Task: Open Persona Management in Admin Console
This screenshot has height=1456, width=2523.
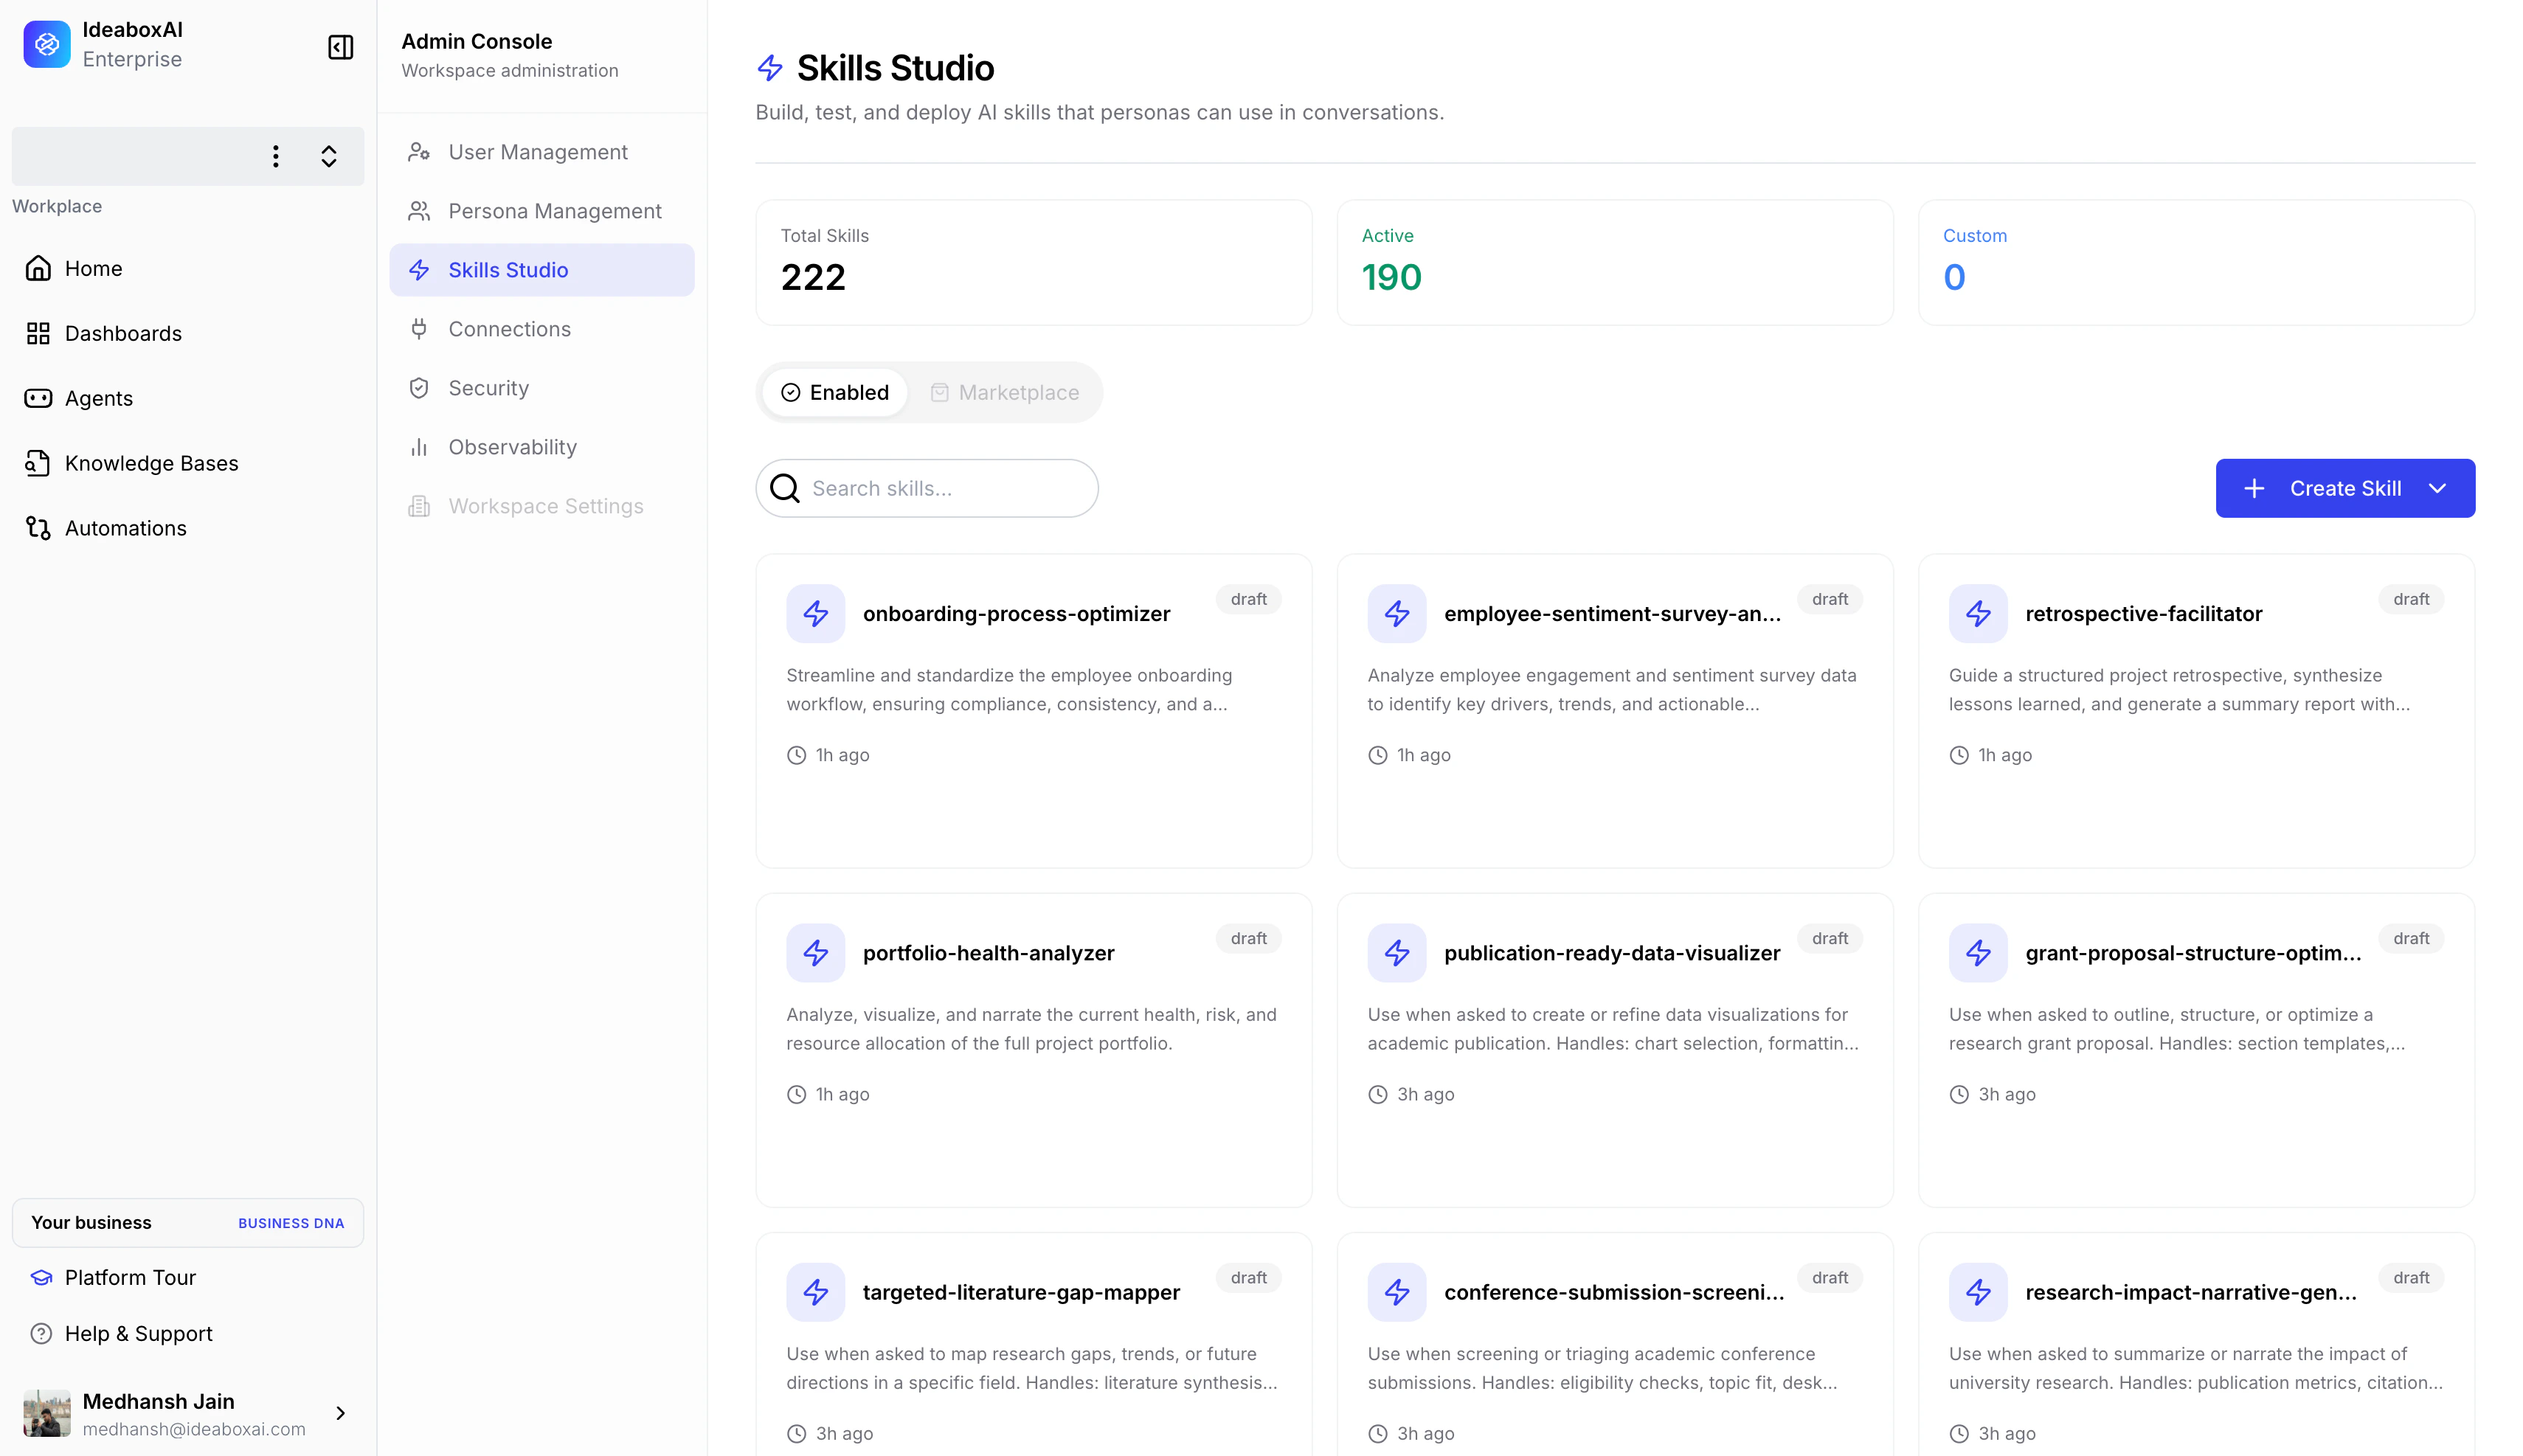Action: coord(542,211)
